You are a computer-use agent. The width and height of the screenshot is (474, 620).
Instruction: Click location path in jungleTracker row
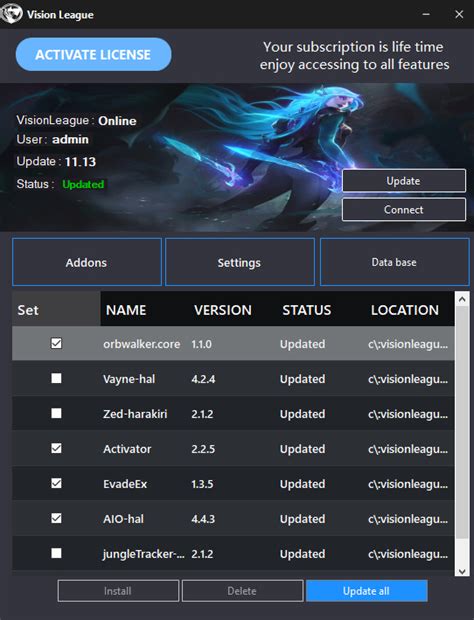[408, 554]
